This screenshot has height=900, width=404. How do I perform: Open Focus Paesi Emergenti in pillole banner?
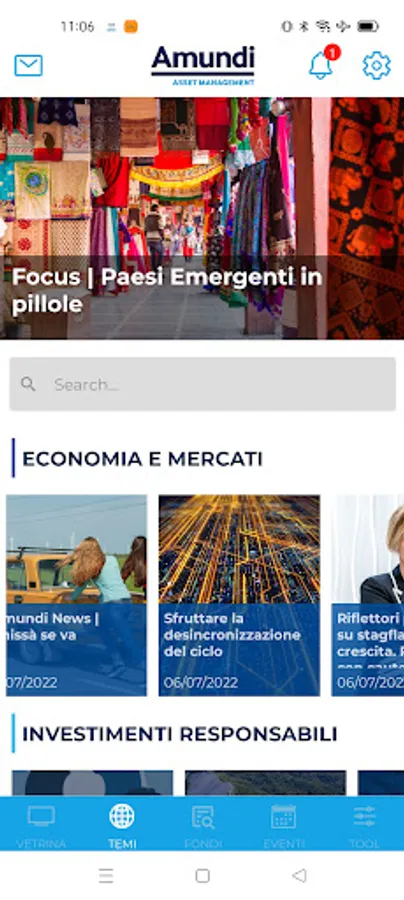click(x=202, y=218)
